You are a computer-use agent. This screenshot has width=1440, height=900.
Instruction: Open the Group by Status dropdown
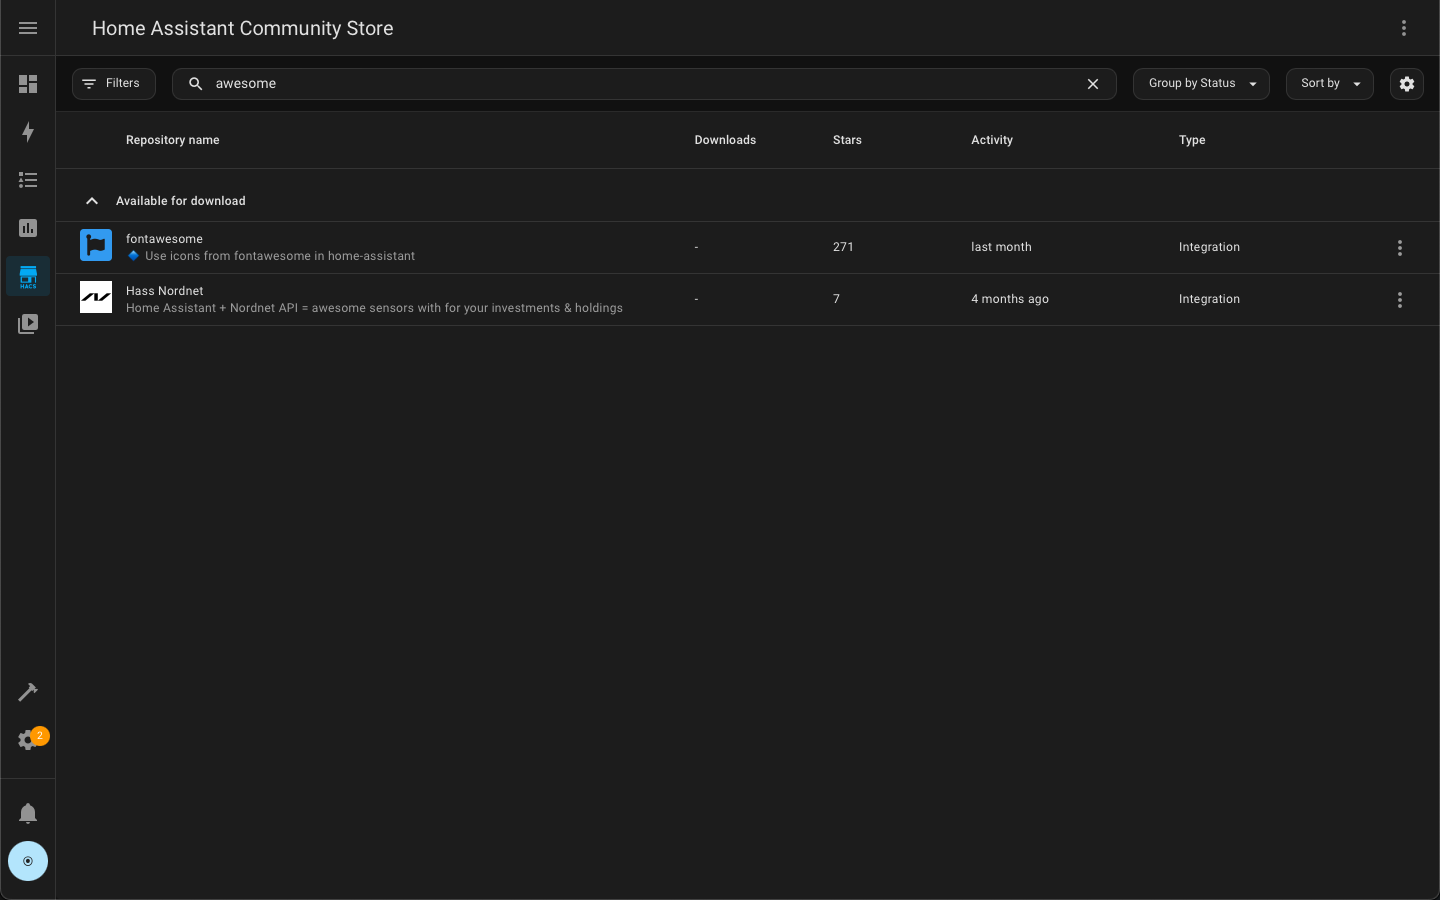tap(1201, 84)
